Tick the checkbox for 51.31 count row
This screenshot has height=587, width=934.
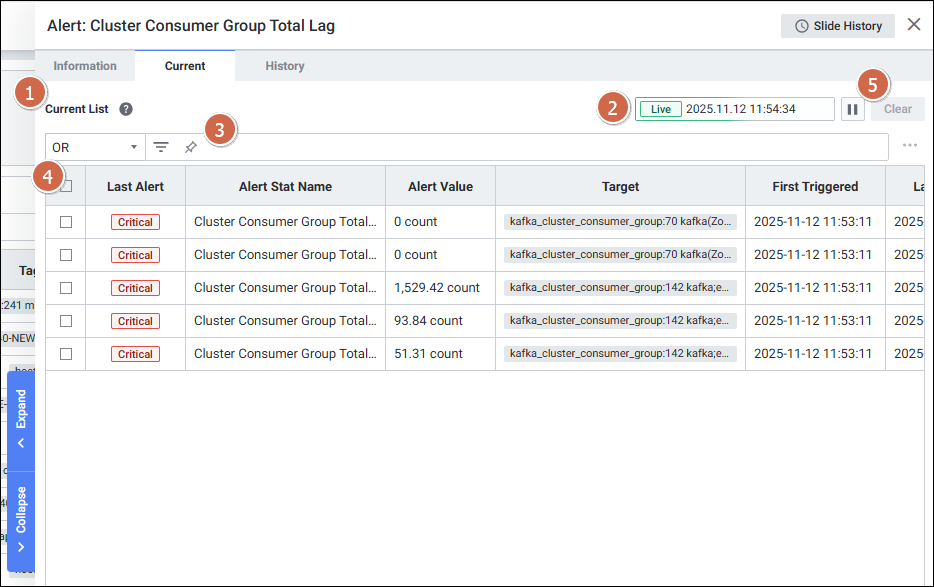pos(66,354)
